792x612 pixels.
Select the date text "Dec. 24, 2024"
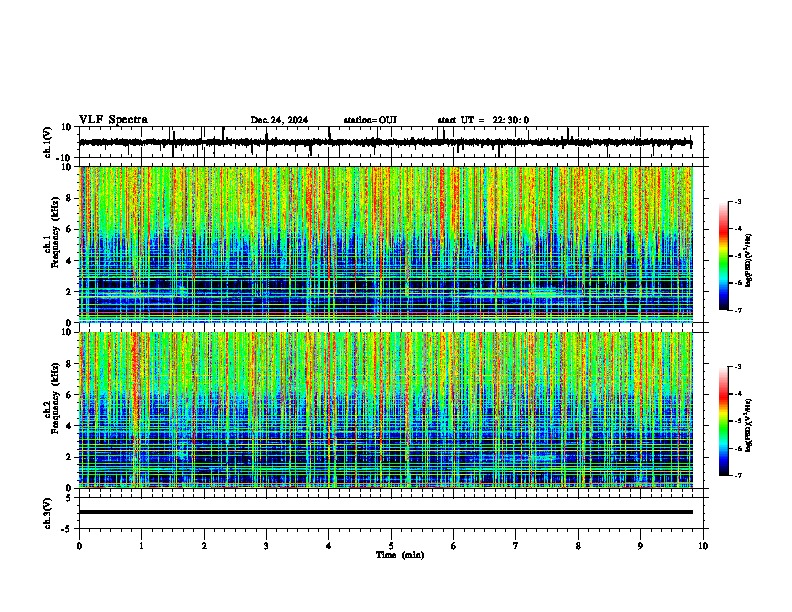point(279,120)
